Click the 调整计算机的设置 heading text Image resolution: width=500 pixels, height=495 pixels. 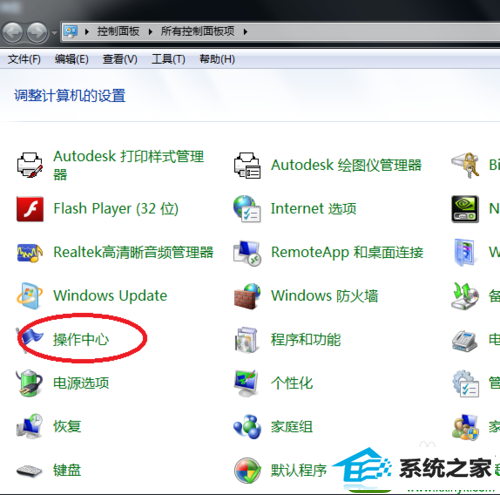point(70,96)
